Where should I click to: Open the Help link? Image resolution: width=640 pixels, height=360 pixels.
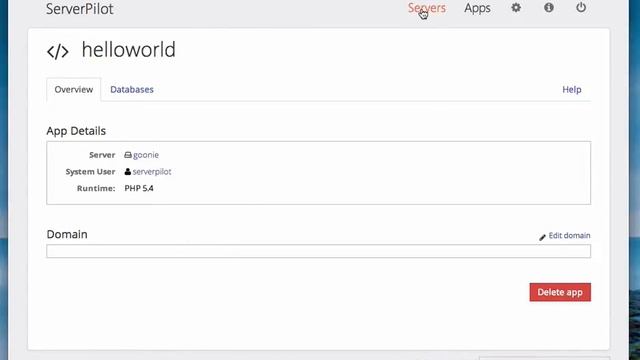click(x=571, y=89)
